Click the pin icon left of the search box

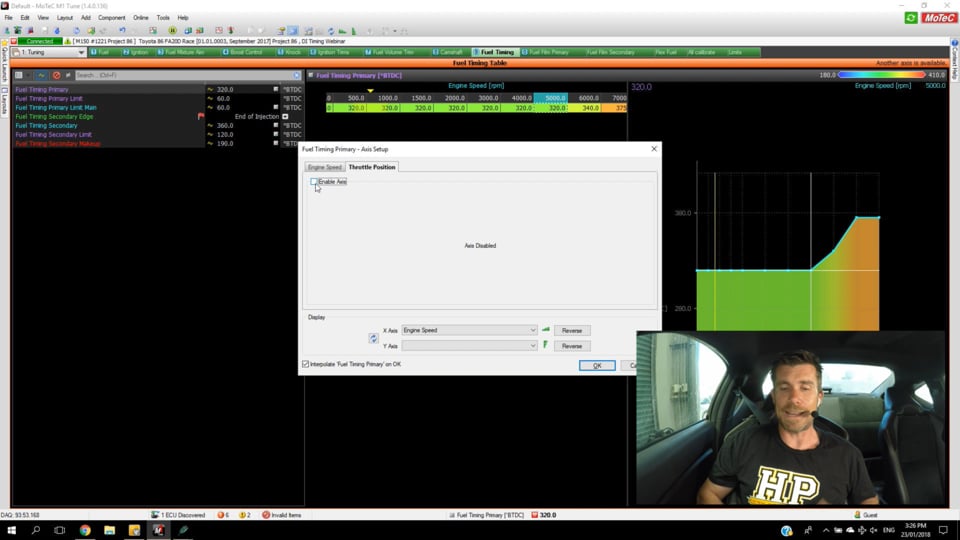click(x=68, y=75)
